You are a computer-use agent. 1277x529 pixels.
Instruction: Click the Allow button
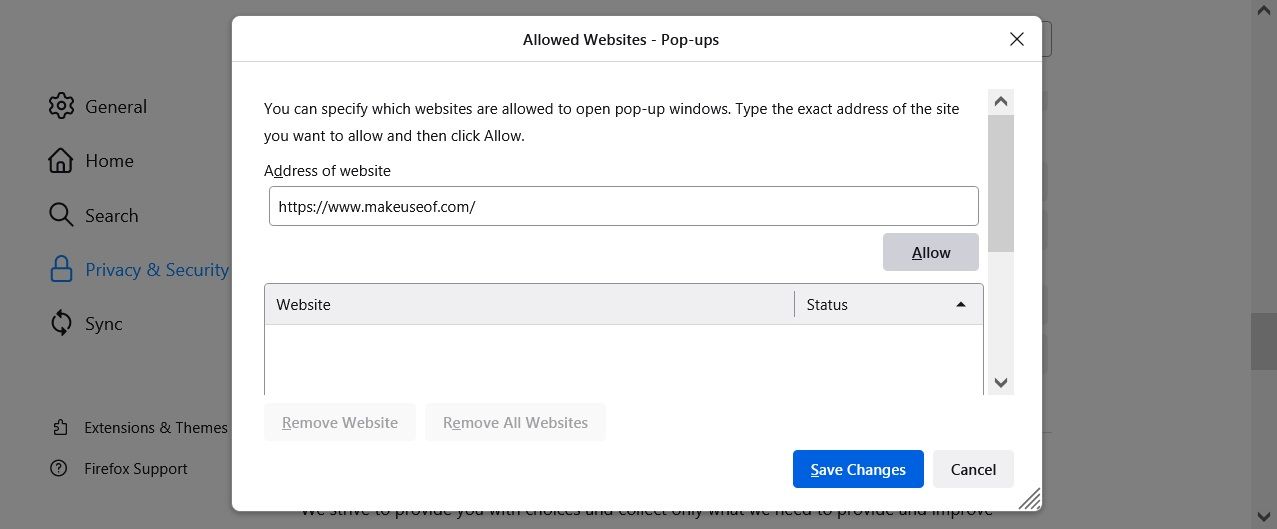click(x=930, y=252)
